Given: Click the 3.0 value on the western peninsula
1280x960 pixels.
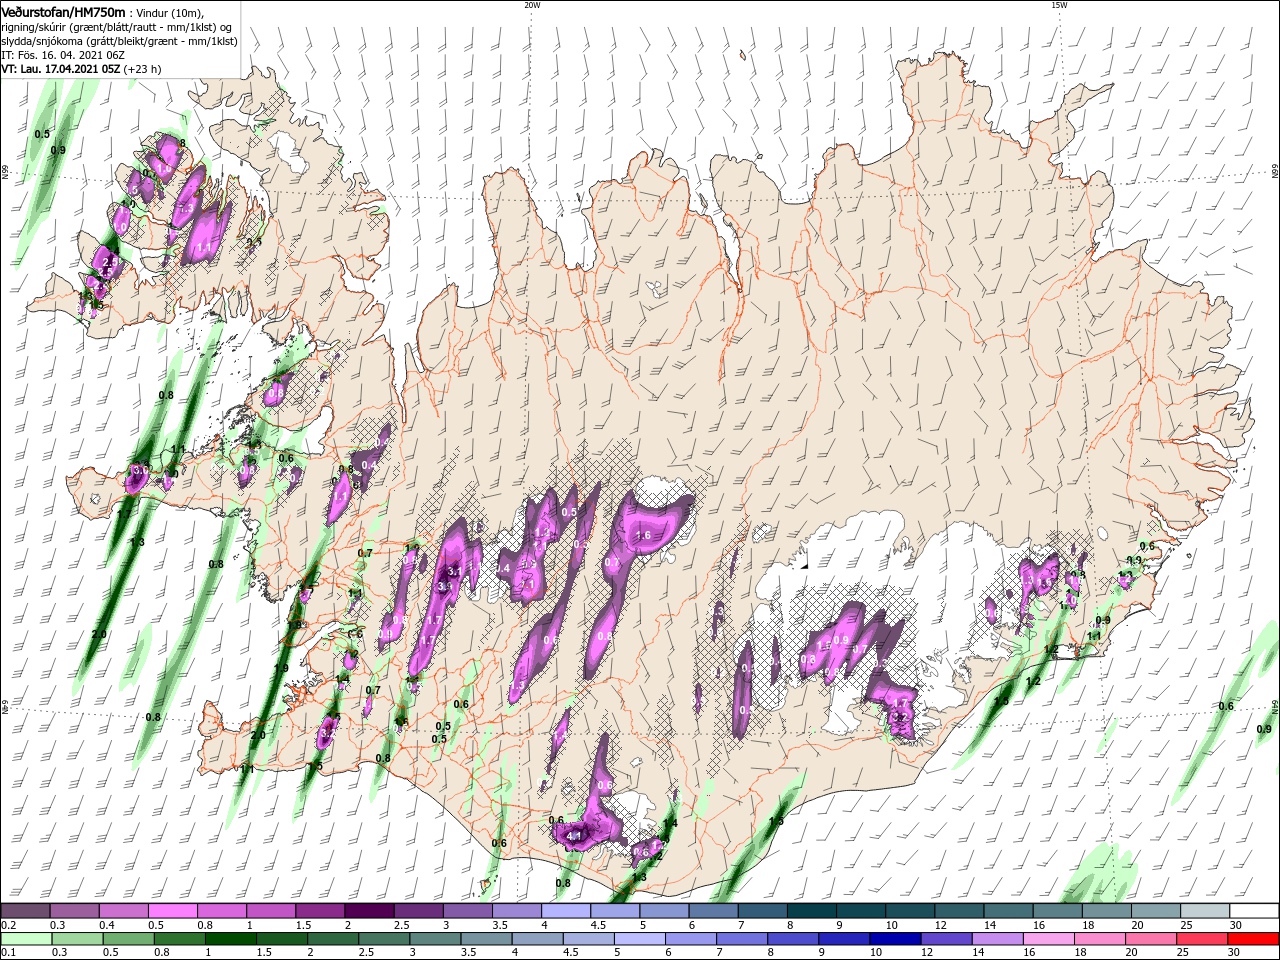Looking at the screenshot, I should point(141,469).
